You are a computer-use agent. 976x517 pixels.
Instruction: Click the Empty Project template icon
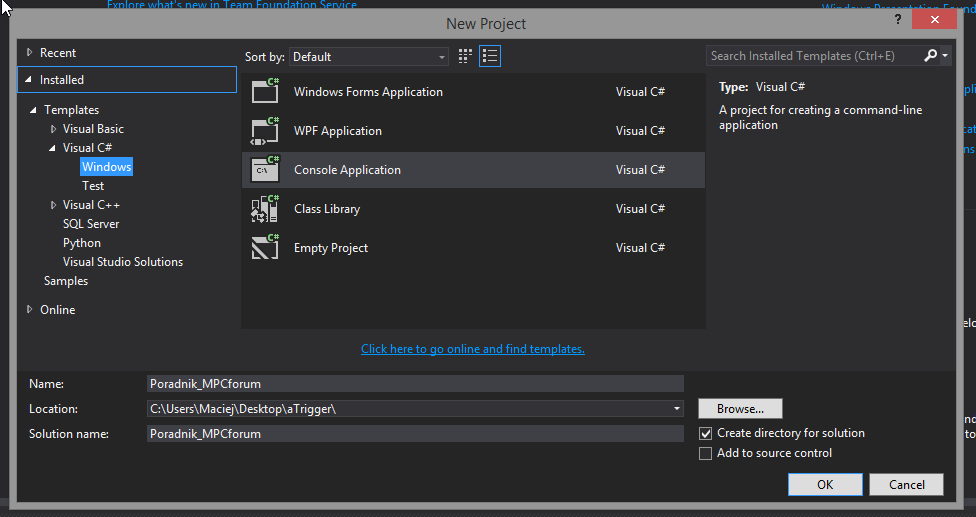(266, 248)
